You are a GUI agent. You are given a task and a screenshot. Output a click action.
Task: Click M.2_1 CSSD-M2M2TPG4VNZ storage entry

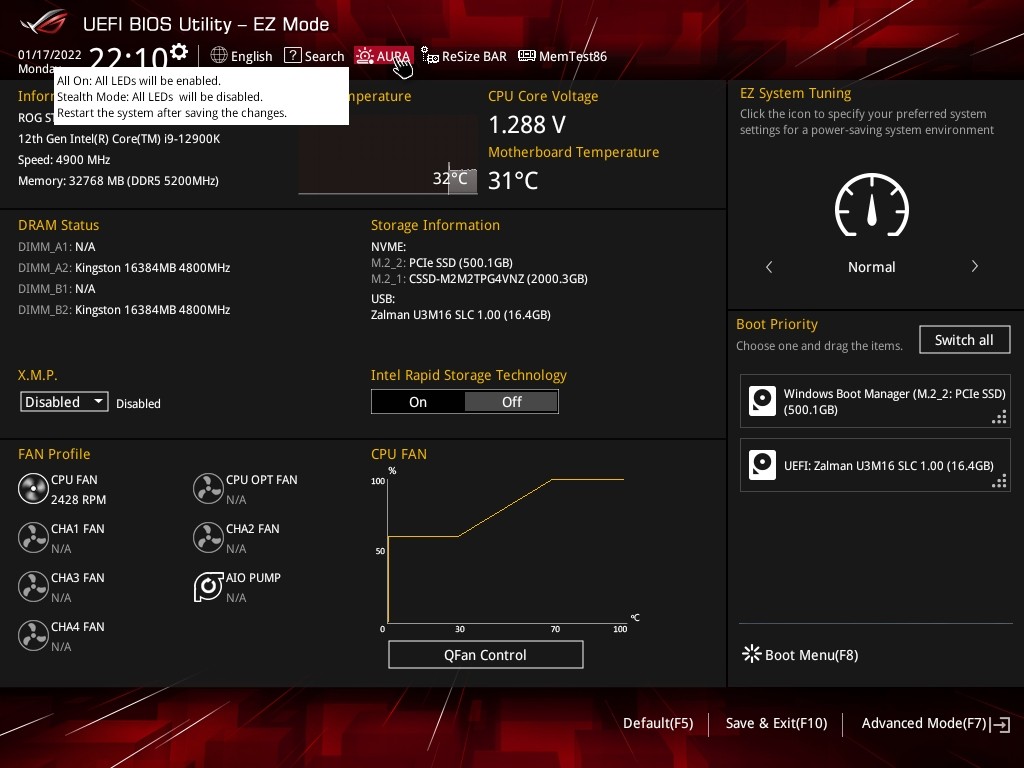coord(479,279)
